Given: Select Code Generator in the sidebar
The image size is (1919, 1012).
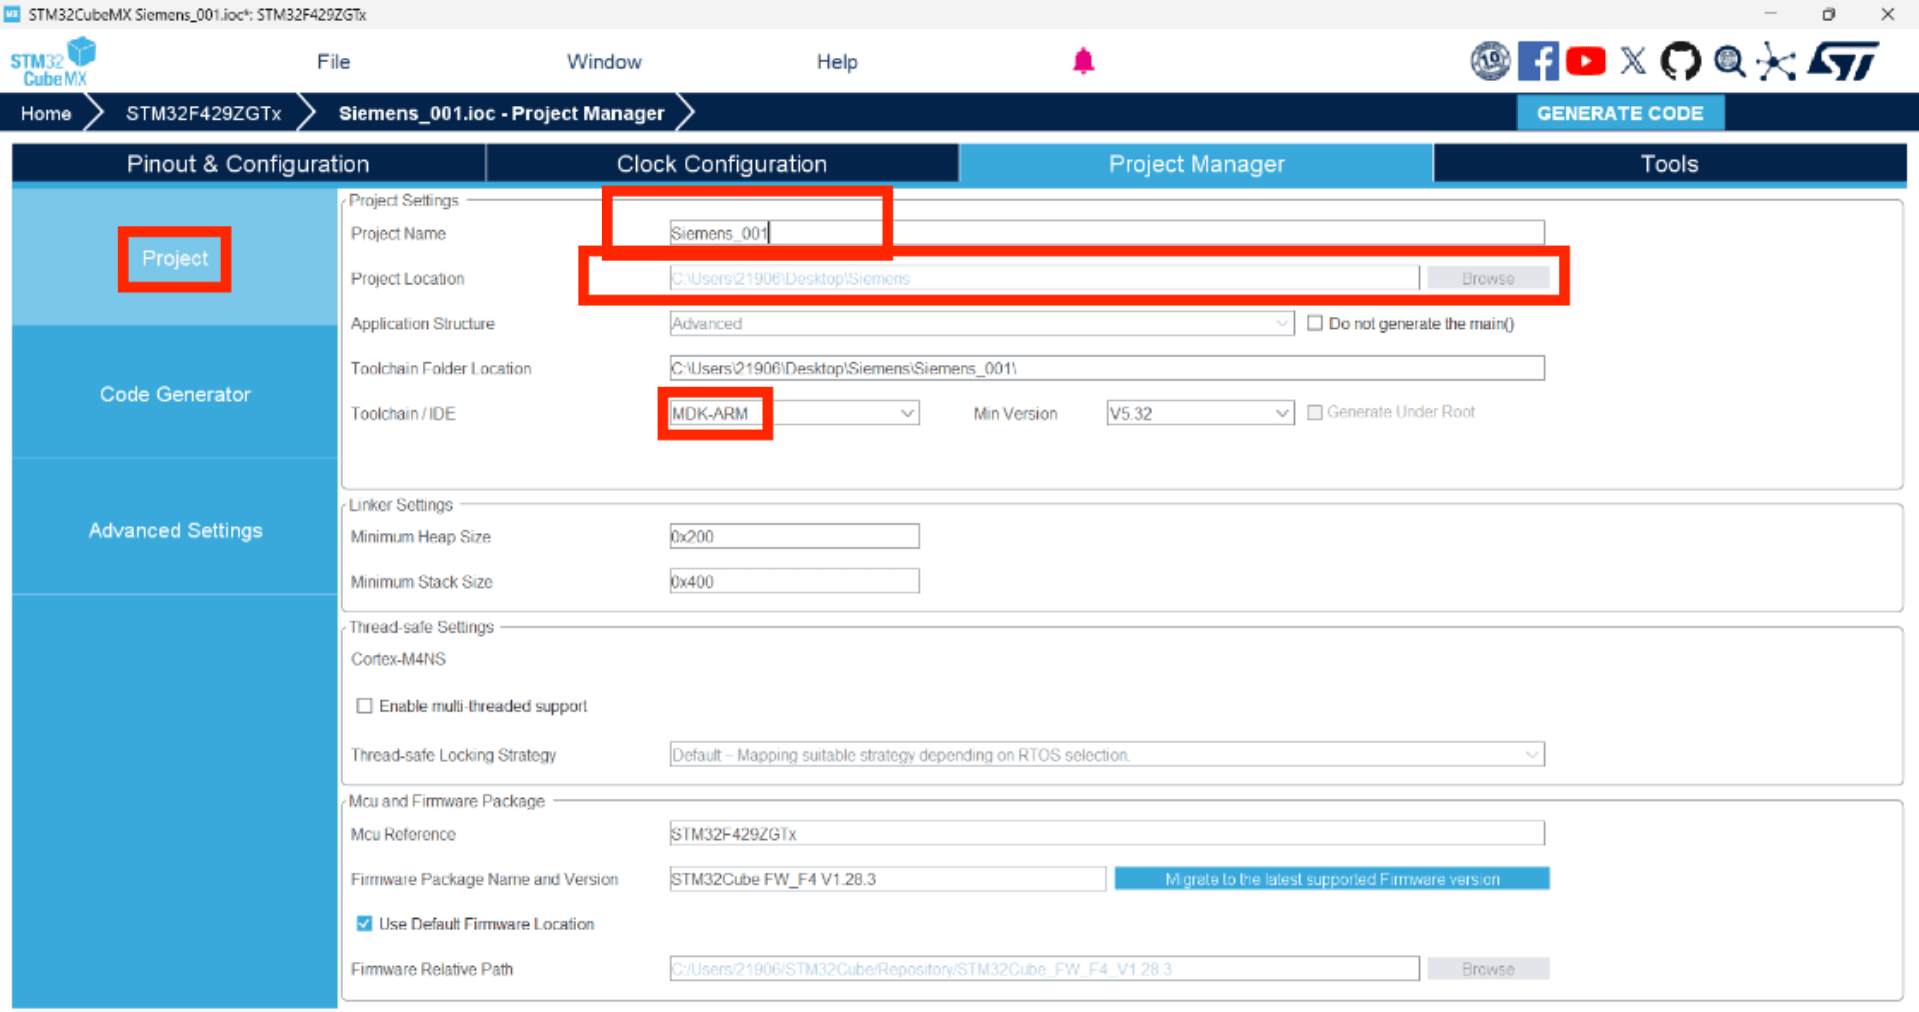Looking at the screenshot, I should [x=175, y=394].
